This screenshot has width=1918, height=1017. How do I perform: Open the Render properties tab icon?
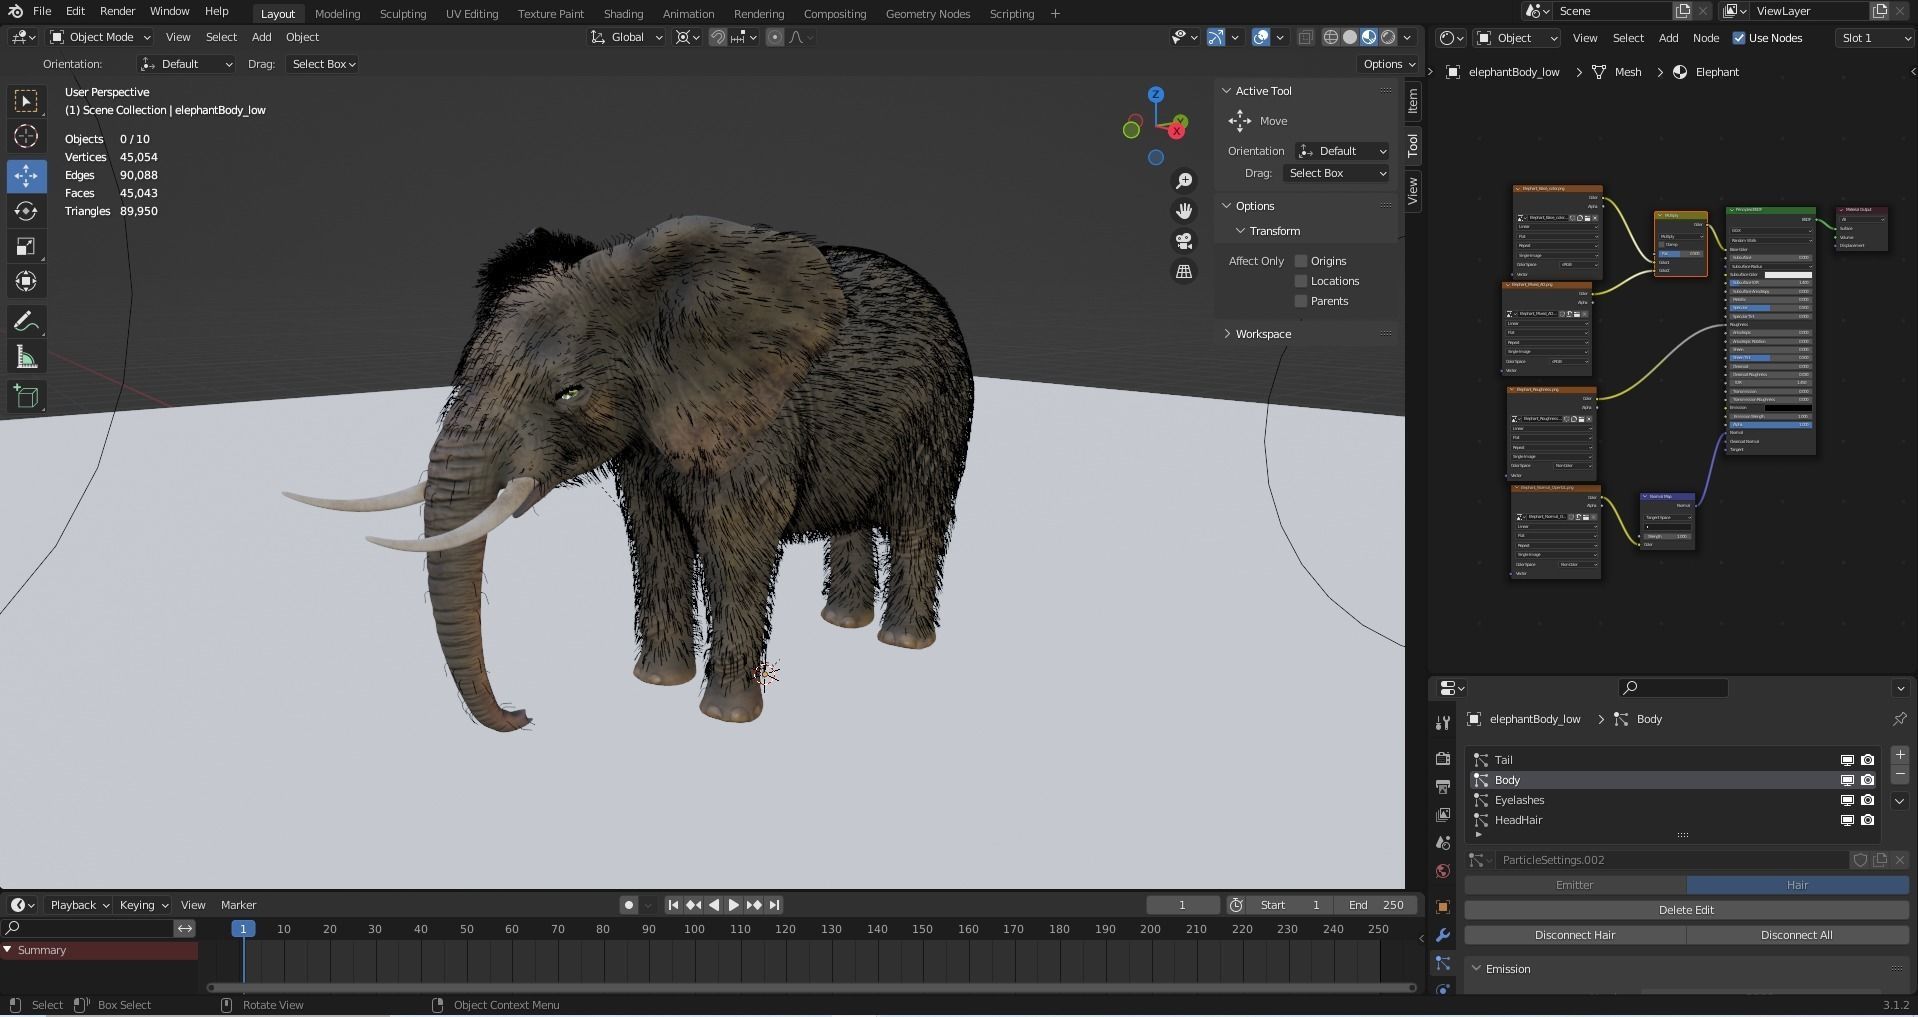(x=1442, y=759)
